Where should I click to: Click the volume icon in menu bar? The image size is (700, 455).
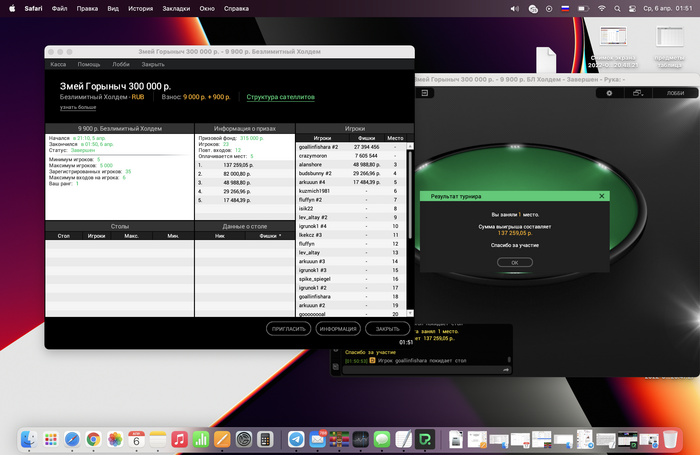coord(514,8)
